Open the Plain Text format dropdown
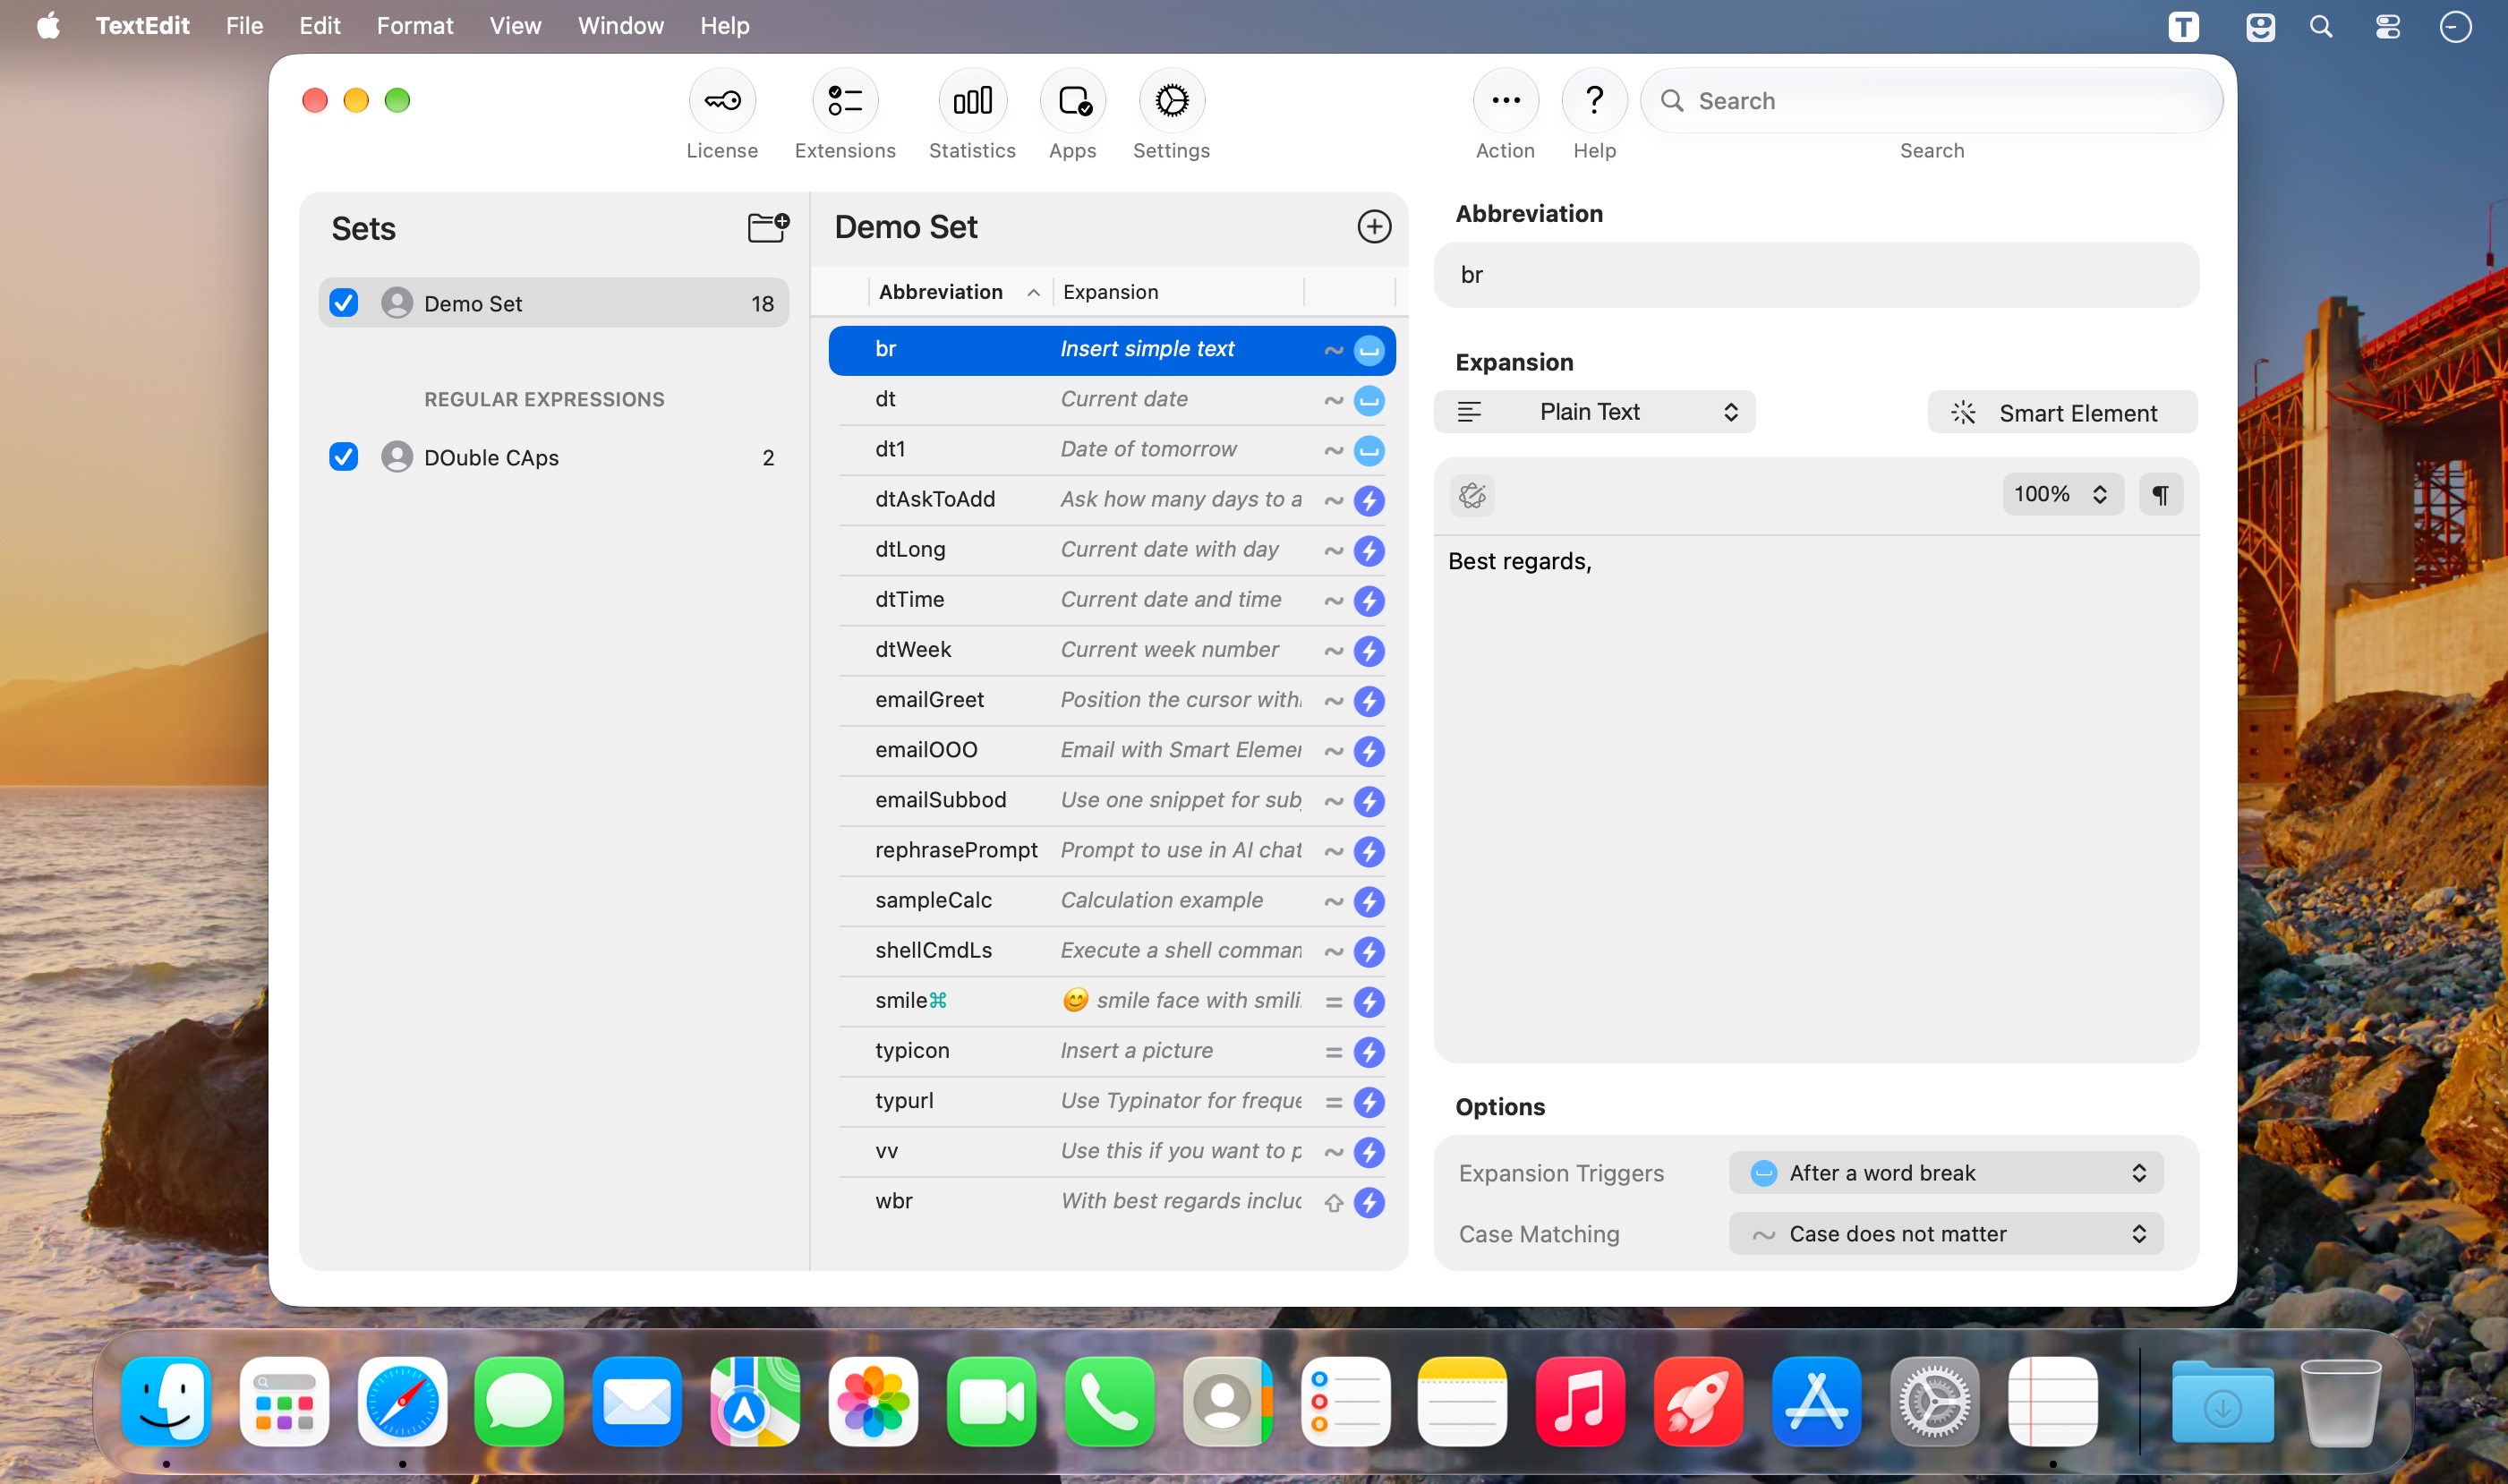2508x1484 pixels. click(1594, 412)
